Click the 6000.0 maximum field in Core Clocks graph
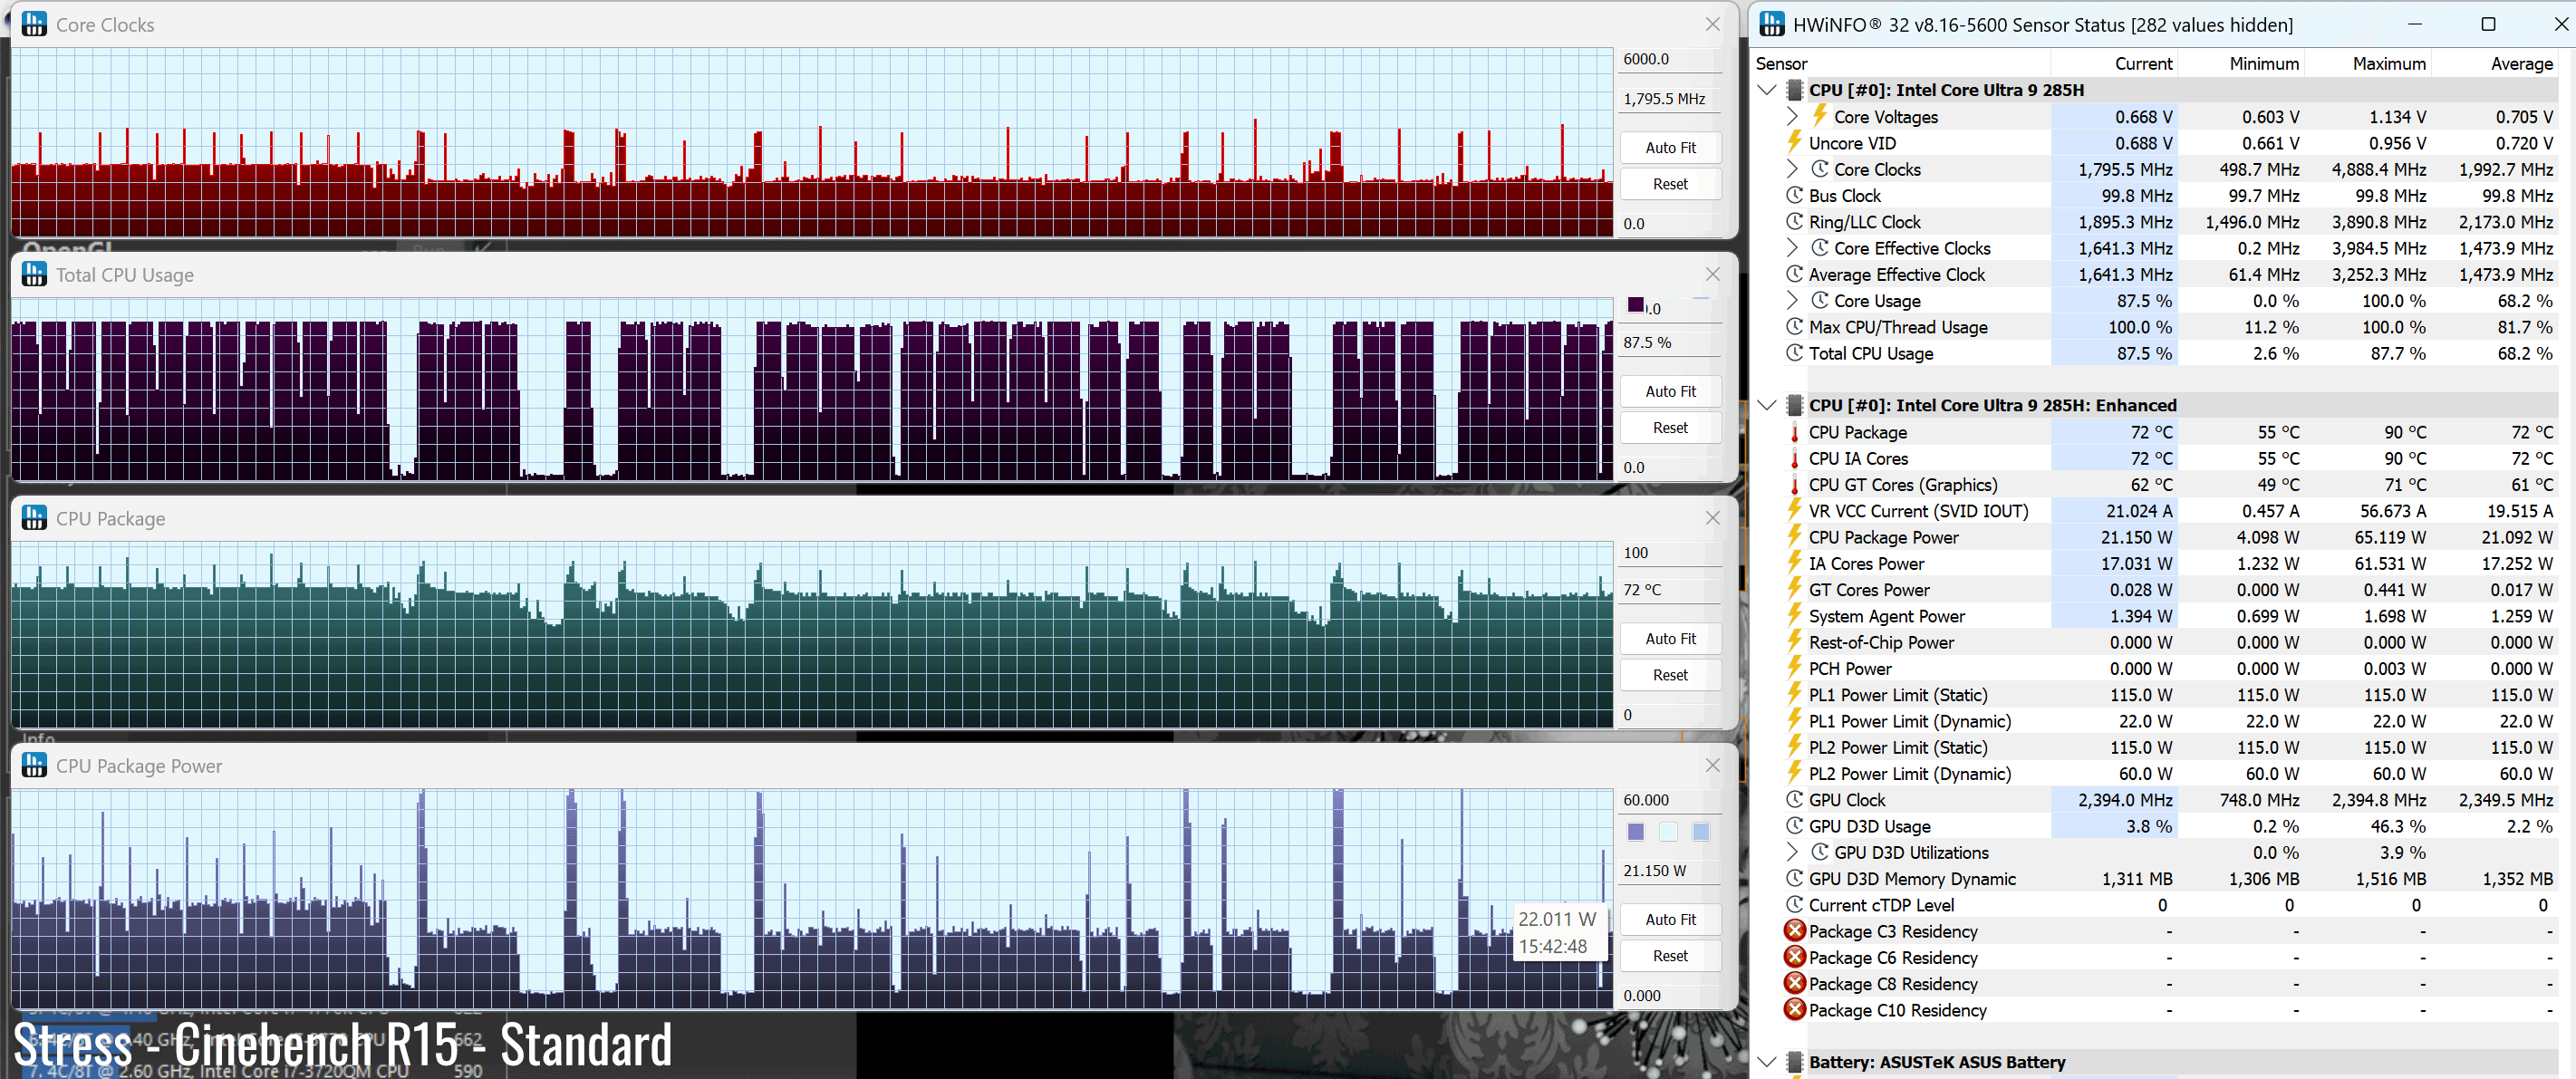Screen dimensions: 2576x1079 coord(1670,59)
